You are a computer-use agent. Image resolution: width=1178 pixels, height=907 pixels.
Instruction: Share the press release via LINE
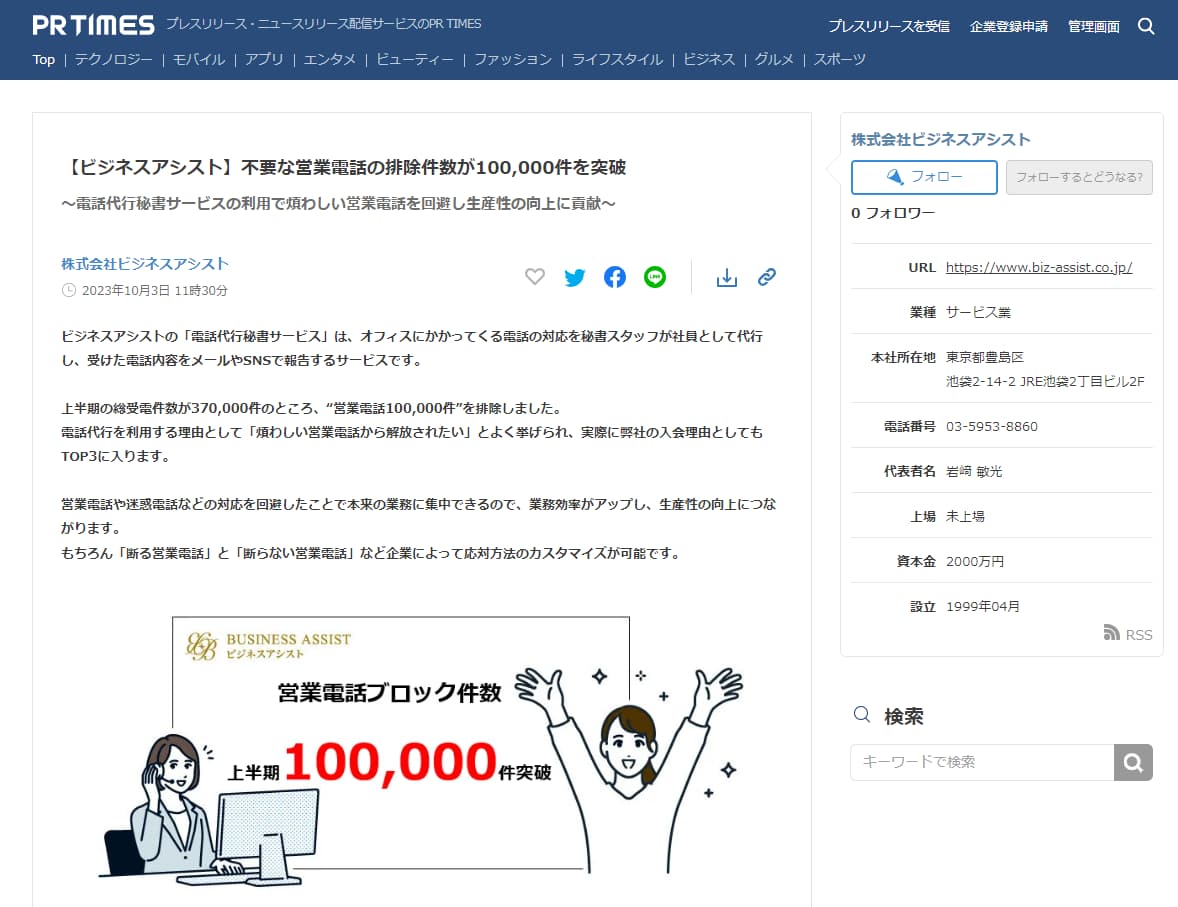pyautogui.click(x=655, y=277)
